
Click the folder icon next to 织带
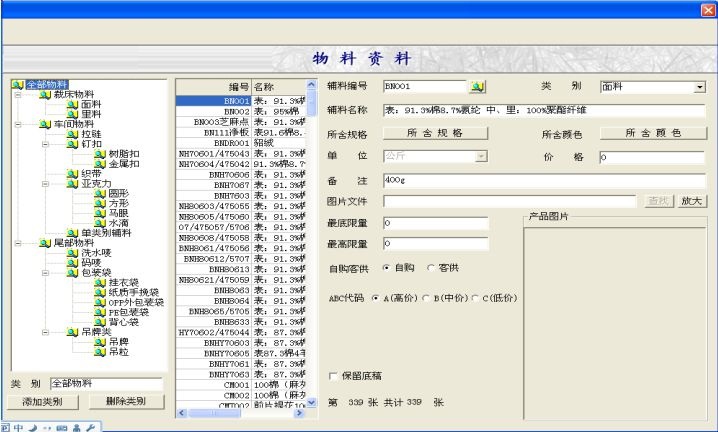coord(72,174)
